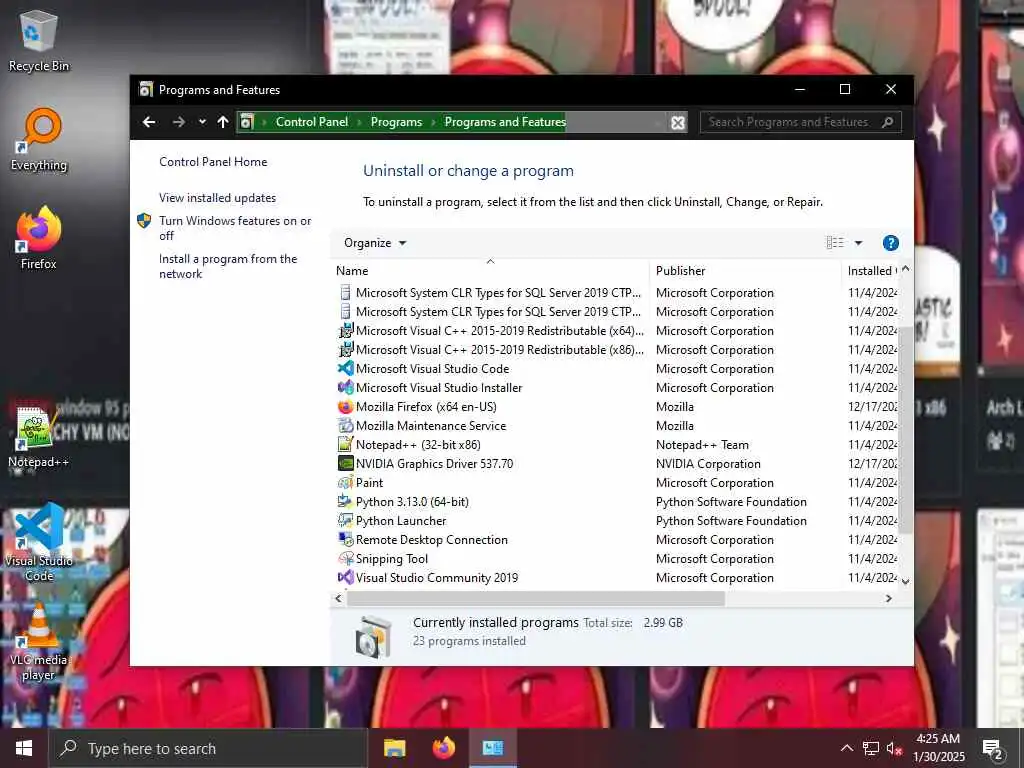Click the horizontal scroll left arrow

coord(338,598)
